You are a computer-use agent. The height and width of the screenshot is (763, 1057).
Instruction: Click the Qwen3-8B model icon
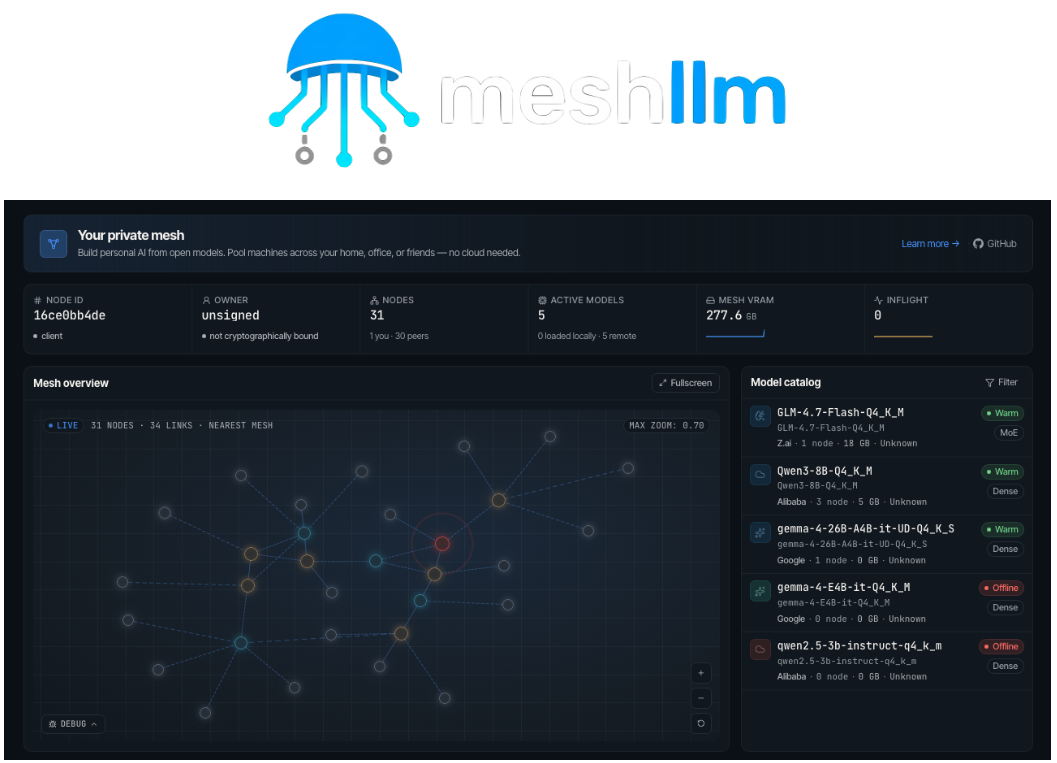tap(760, 475)
